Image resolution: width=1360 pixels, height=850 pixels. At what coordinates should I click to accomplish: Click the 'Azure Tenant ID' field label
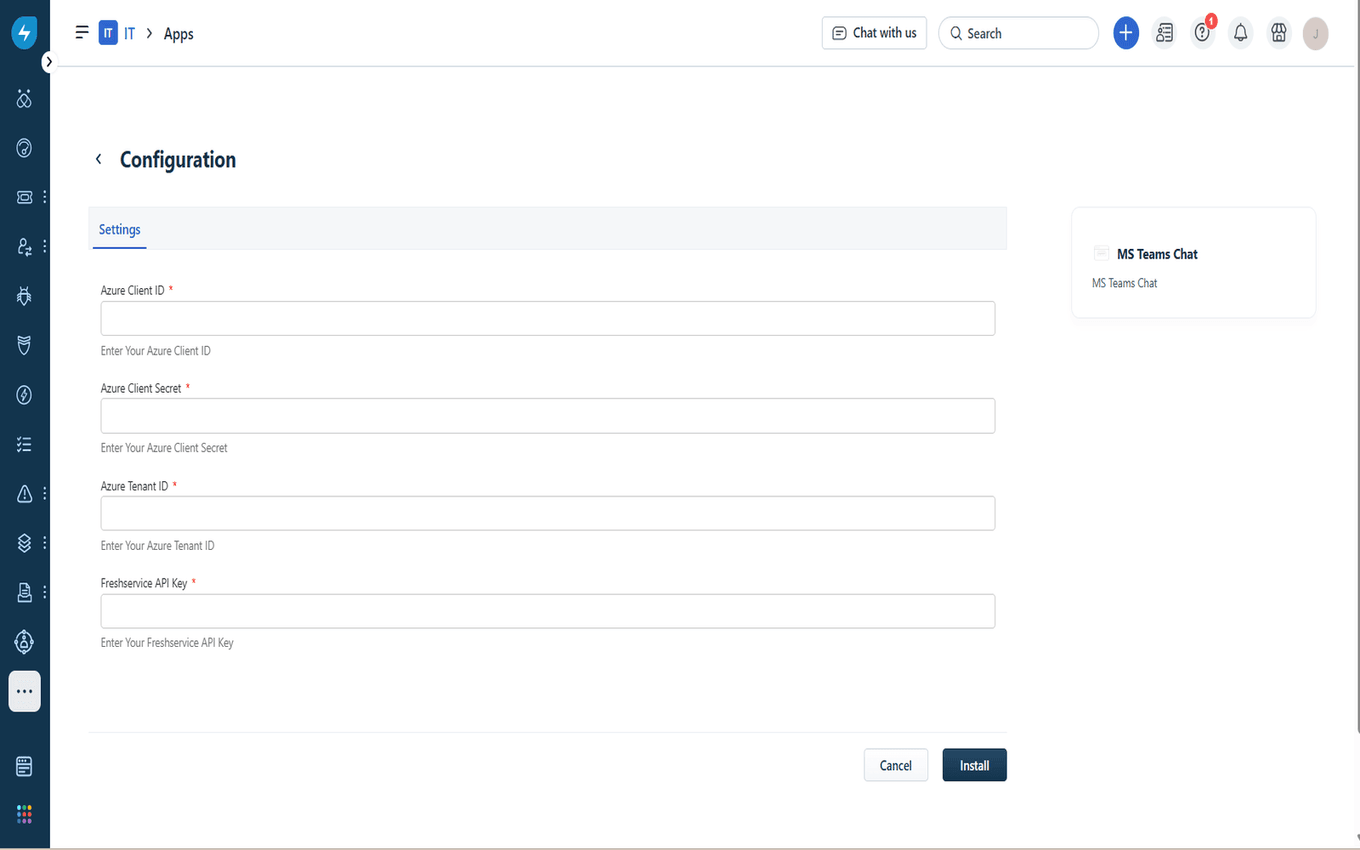click(x=135, y=486)
